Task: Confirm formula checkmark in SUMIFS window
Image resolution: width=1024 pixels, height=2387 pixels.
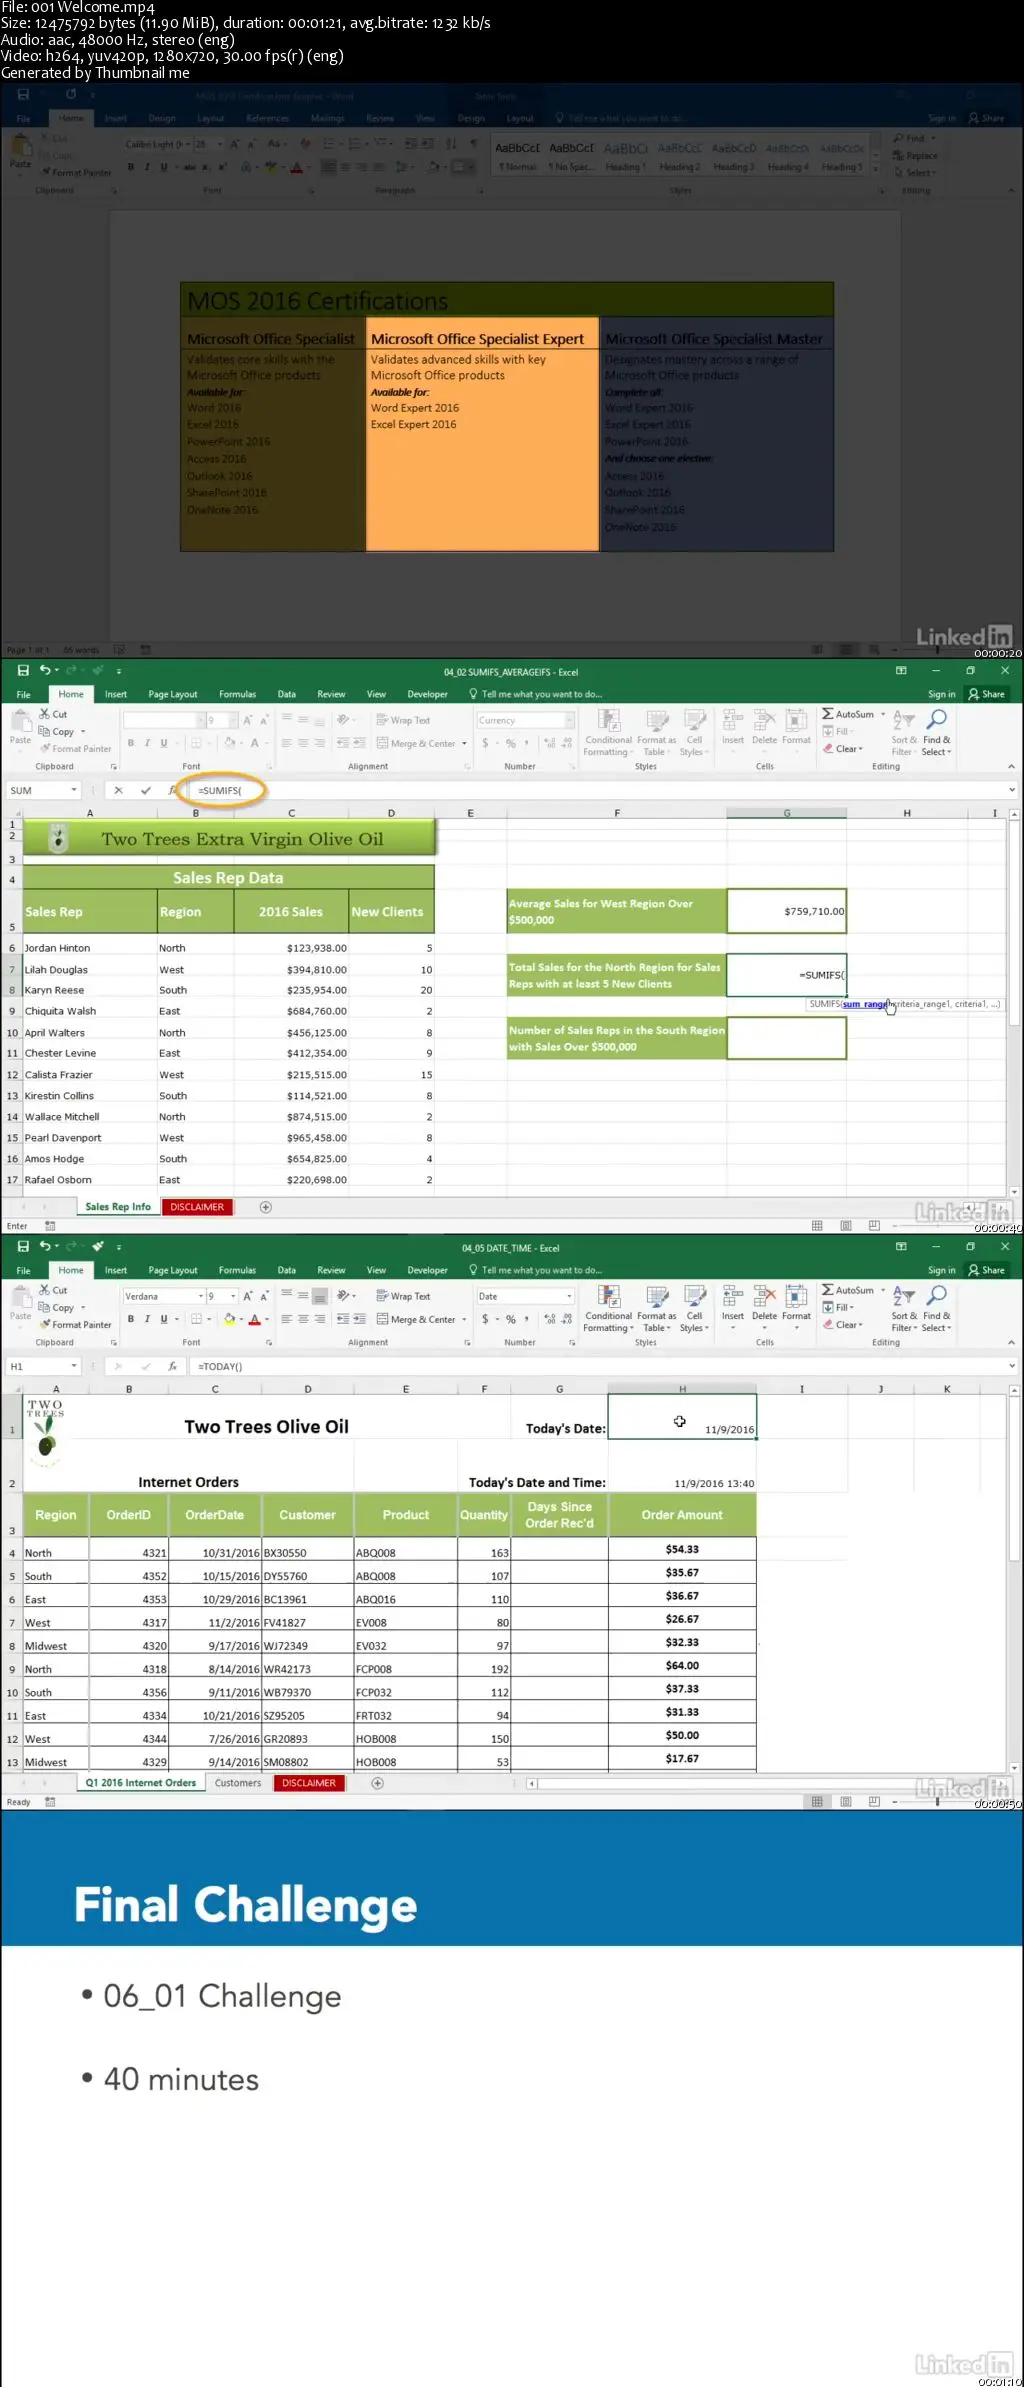Action: (x=145, y=790)
